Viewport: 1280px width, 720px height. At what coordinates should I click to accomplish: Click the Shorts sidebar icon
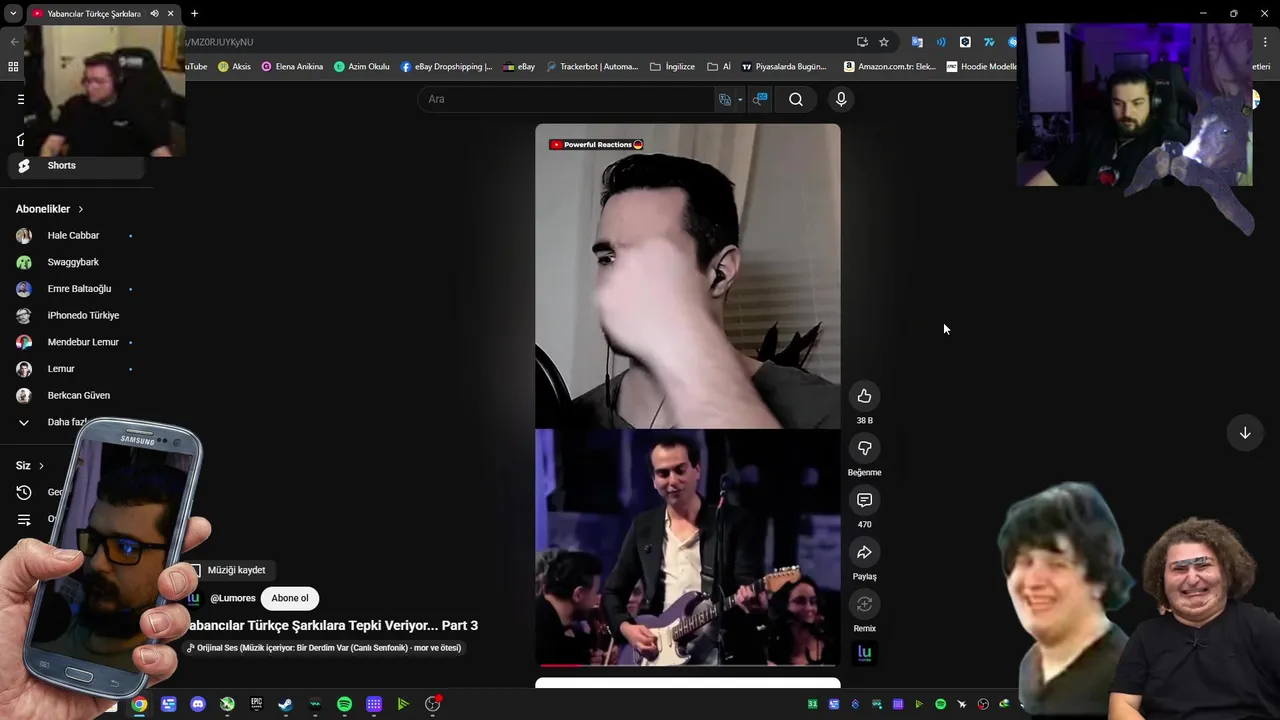(24, 165)
